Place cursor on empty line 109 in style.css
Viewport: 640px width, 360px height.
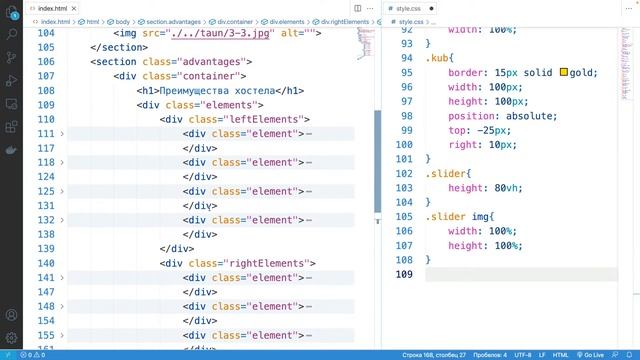tap(521, 274)
